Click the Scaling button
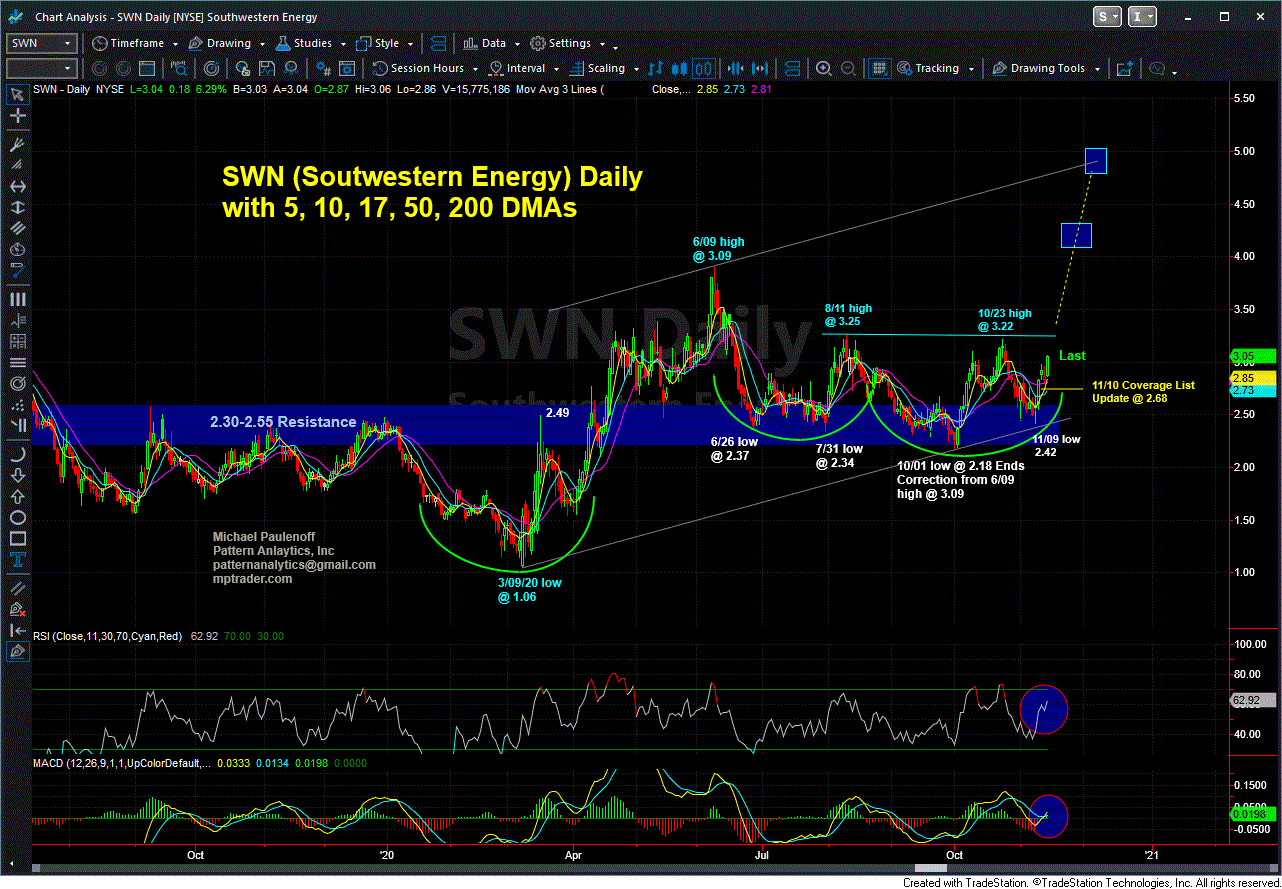The height and width of the screenshot is (889, 1282). click(x=597, y=68)
